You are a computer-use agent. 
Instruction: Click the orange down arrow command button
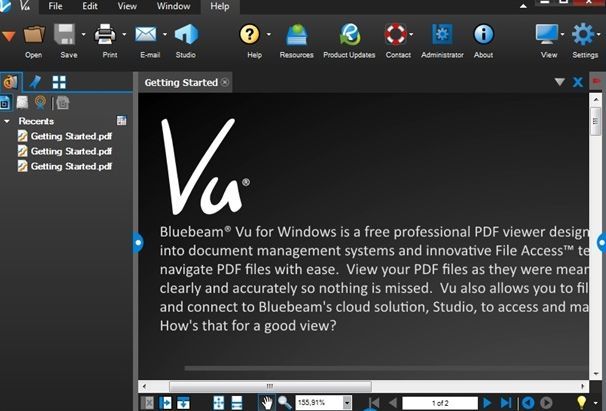[x=8, y=36]
